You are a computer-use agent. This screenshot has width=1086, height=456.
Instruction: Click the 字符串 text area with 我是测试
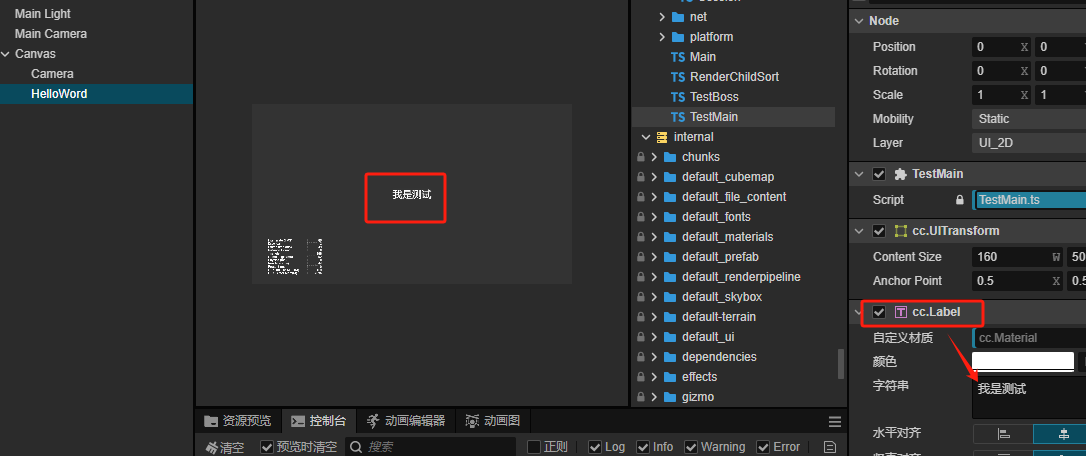tap(1029, 398)
